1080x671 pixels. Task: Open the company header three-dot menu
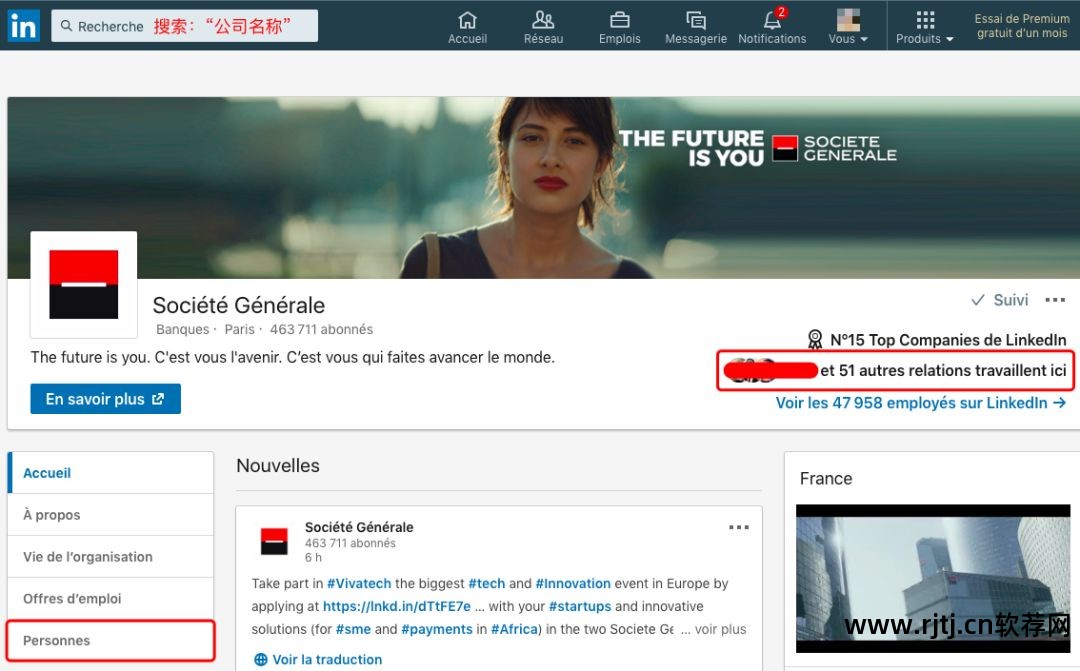(1055, 300)
